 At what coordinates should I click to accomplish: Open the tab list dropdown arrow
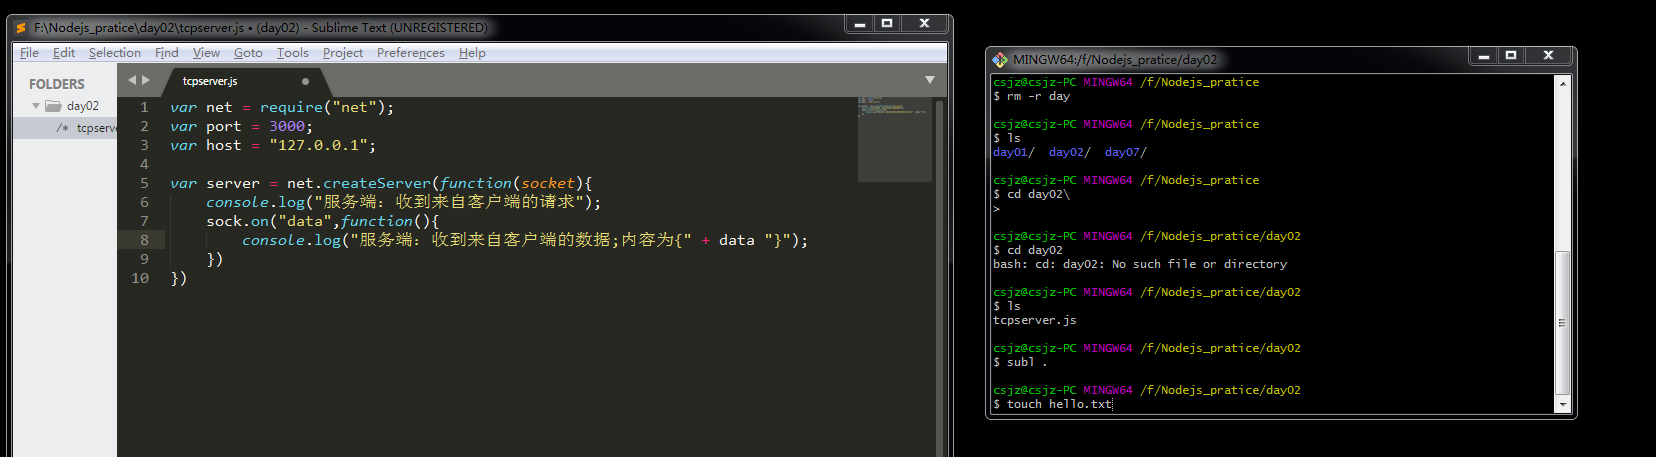click(x=930, y=80)
